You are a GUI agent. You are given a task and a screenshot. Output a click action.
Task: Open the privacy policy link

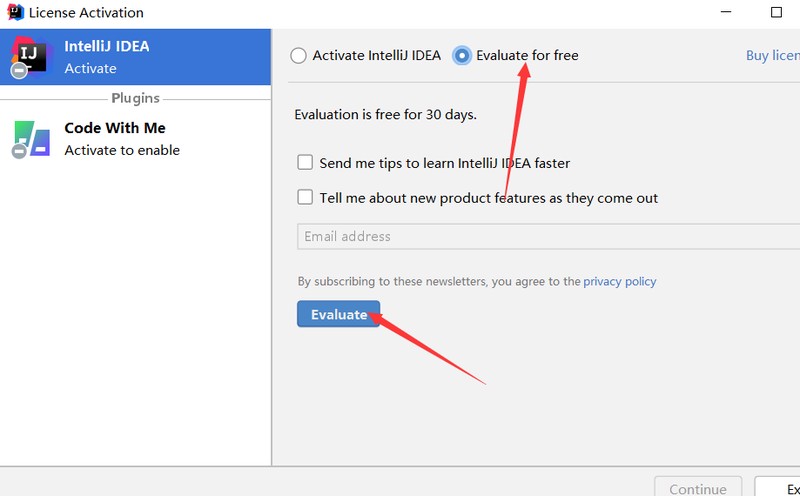click(x=620, y=281)
